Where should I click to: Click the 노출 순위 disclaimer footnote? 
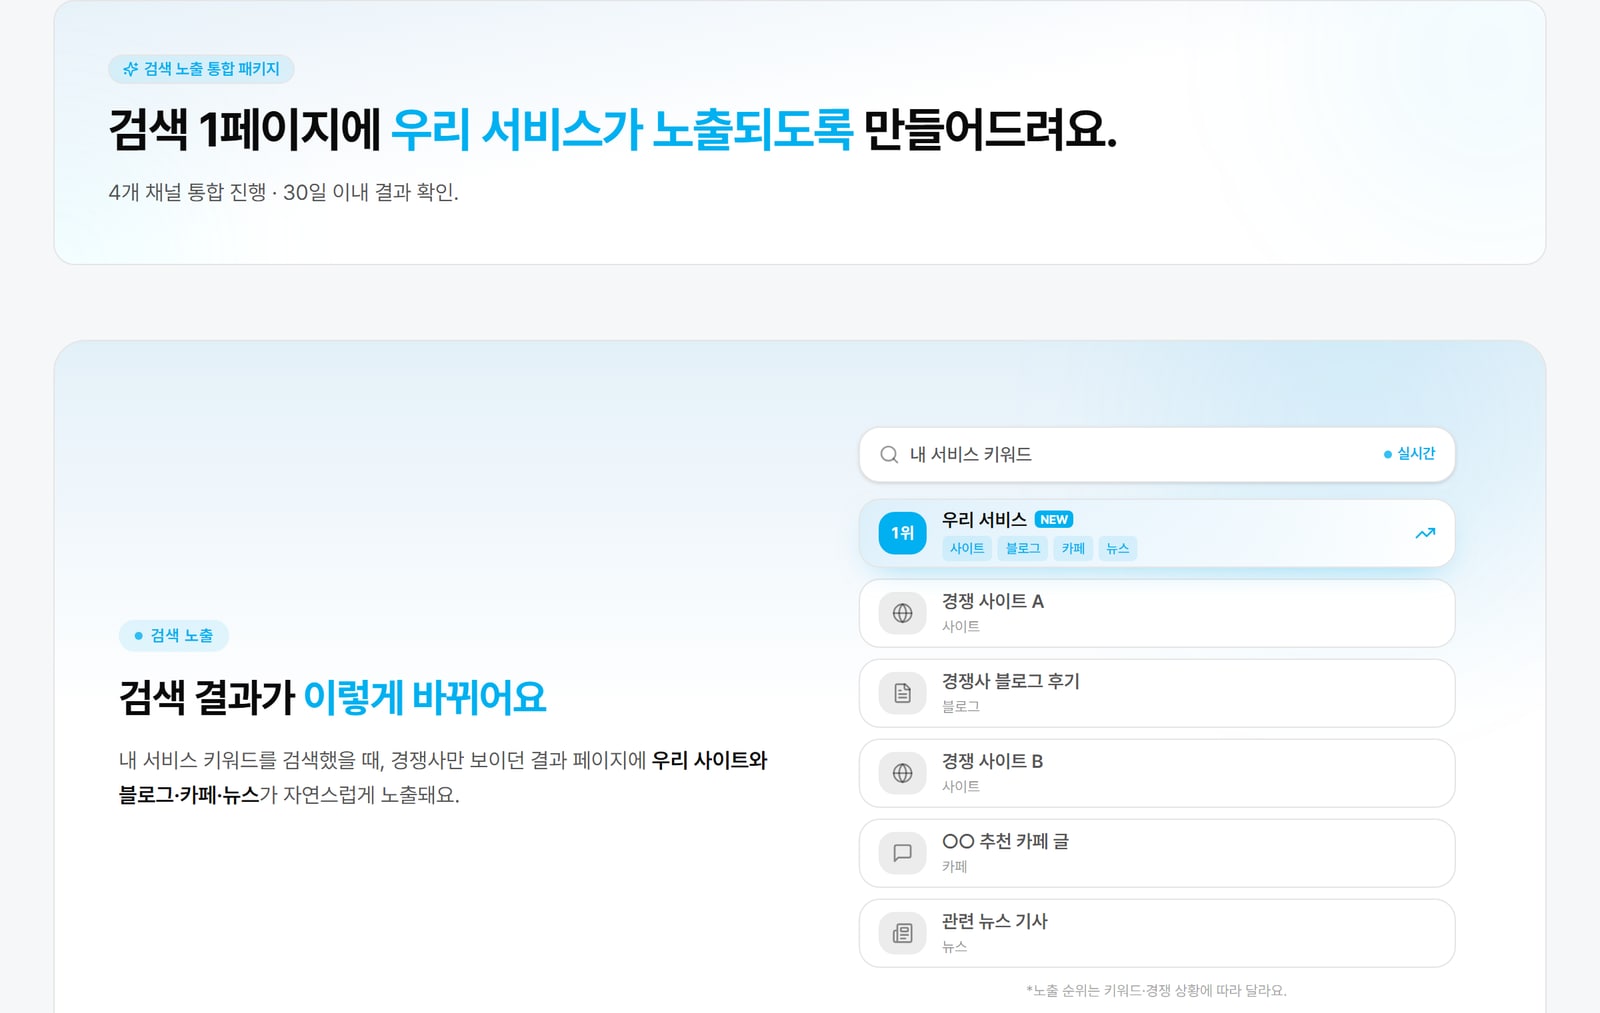[x=1157, y=990]
